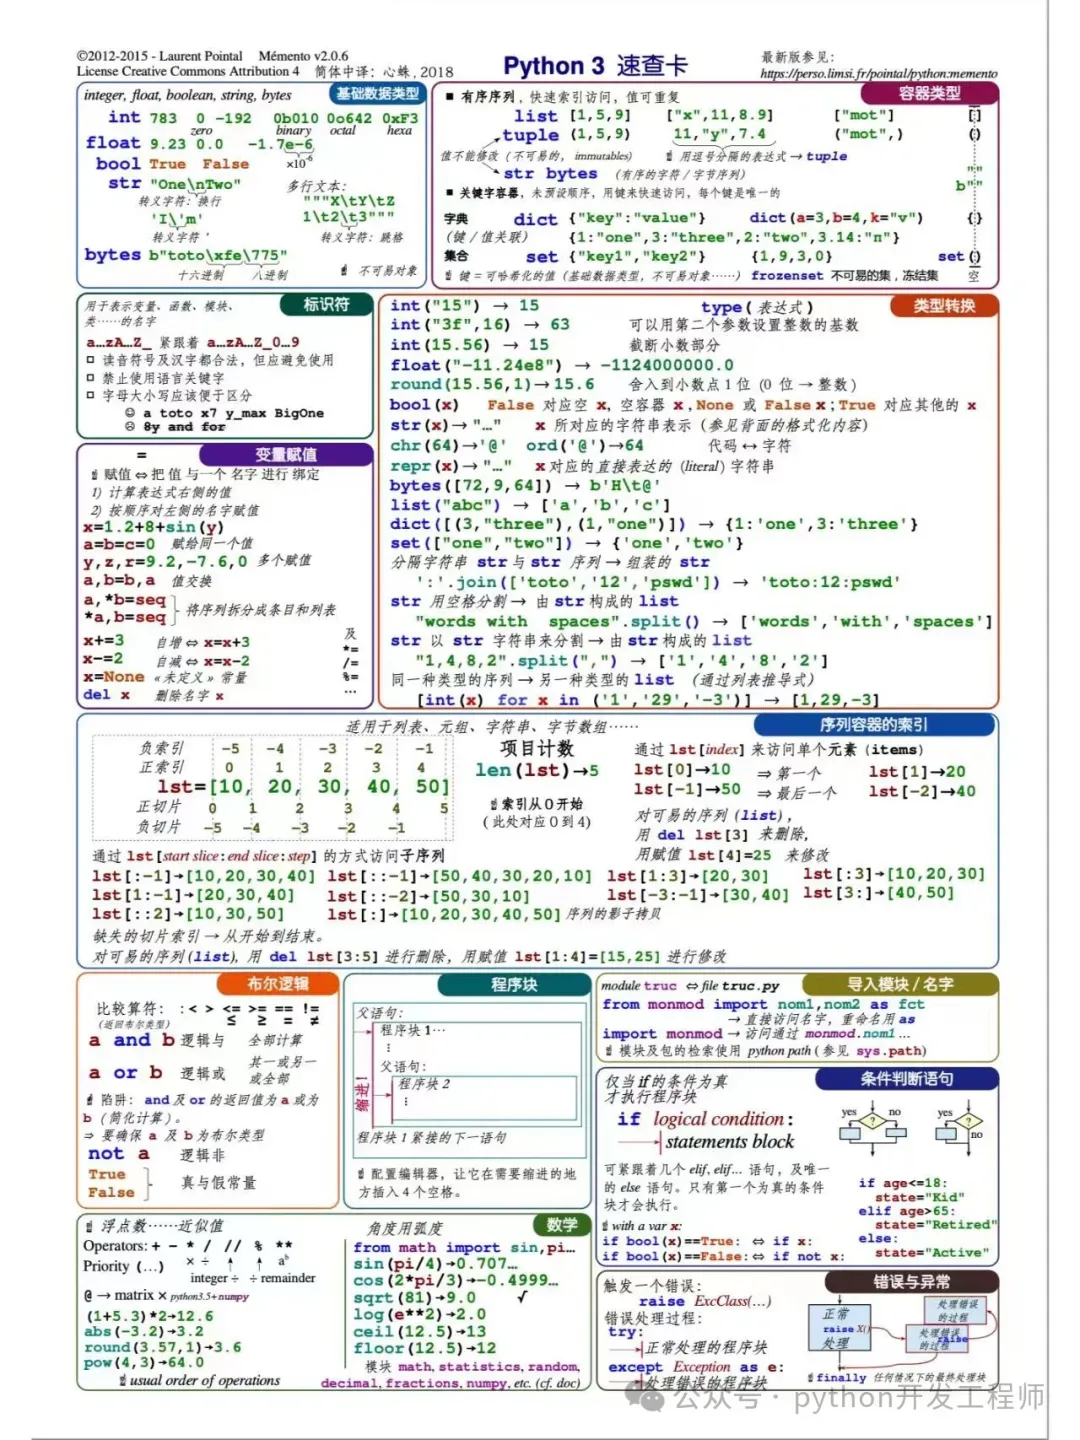Select the "a or b" expression
Screen dimensions: 1080x1440
tap(125, 1072)
